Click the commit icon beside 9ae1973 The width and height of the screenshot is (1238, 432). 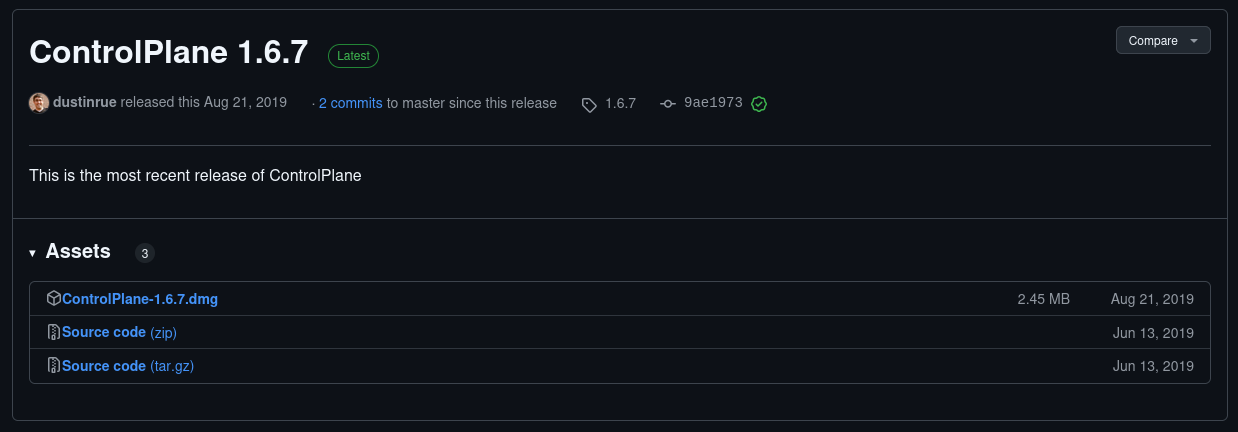[x=668, y=104]
